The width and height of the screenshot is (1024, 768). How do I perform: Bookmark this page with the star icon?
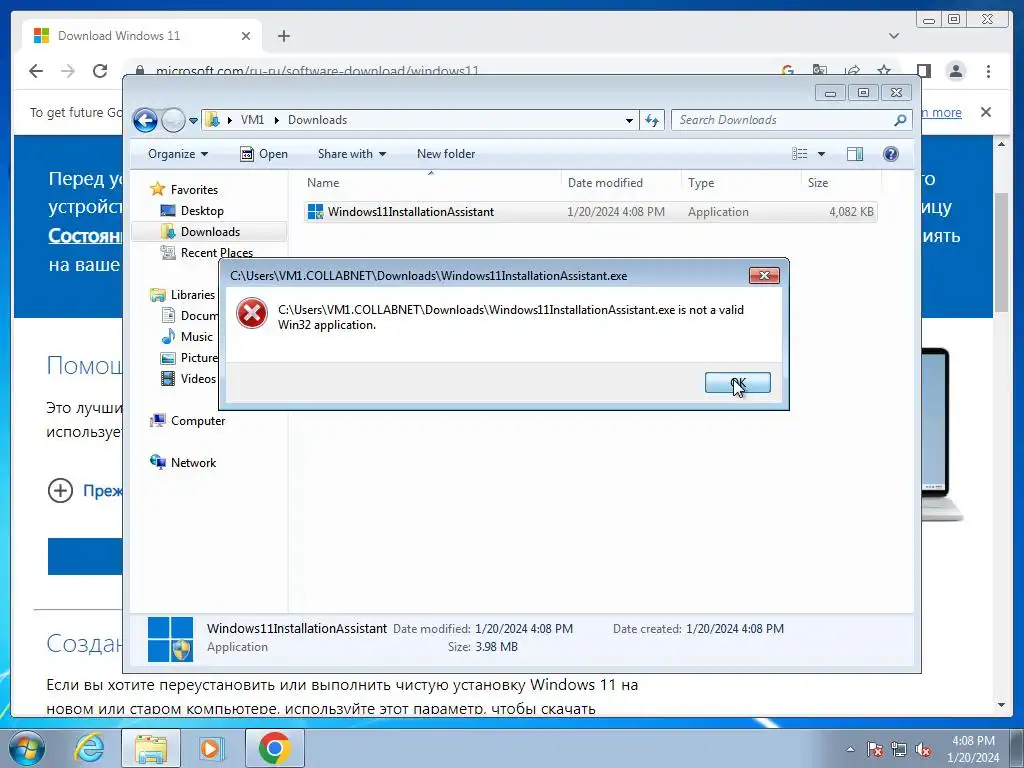pos(884,71)
